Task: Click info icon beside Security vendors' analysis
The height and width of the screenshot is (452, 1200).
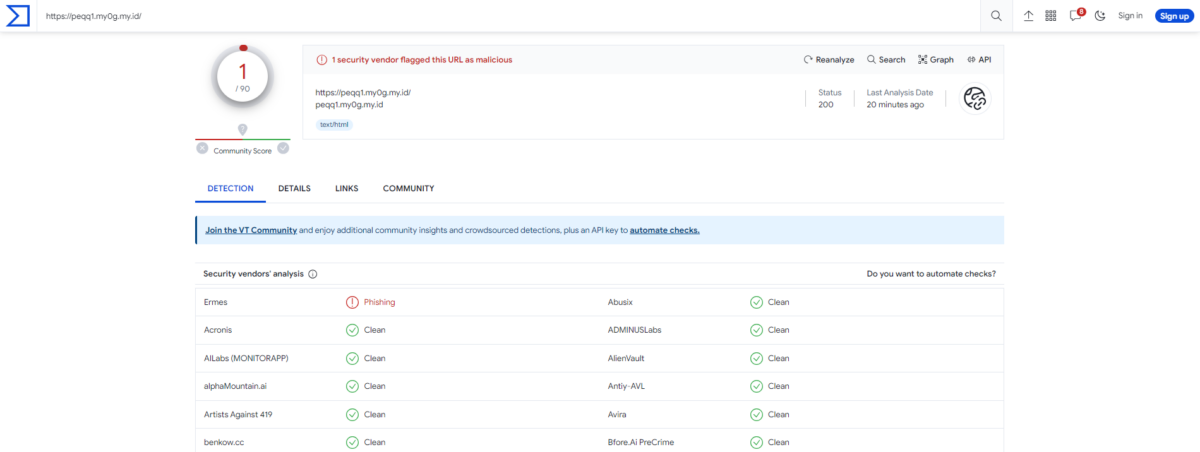Action: [x=313, y=274]
